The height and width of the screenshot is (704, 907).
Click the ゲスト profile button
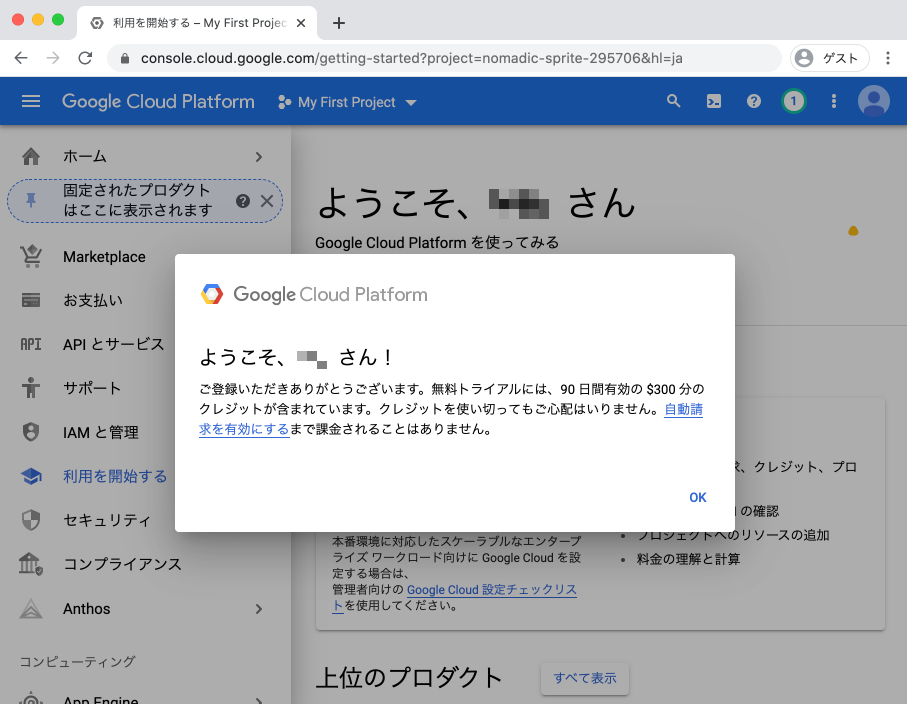pos(829,58)
